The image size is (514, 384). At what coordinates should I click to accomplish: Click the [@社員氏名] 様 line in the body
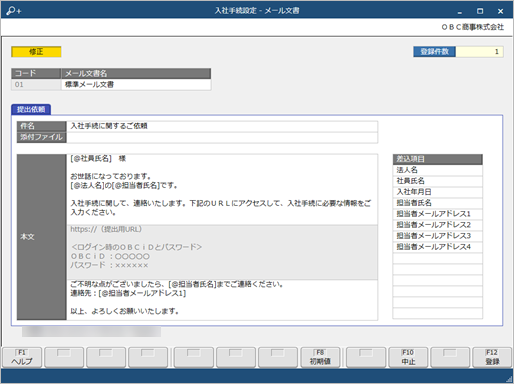pos(98,159)
